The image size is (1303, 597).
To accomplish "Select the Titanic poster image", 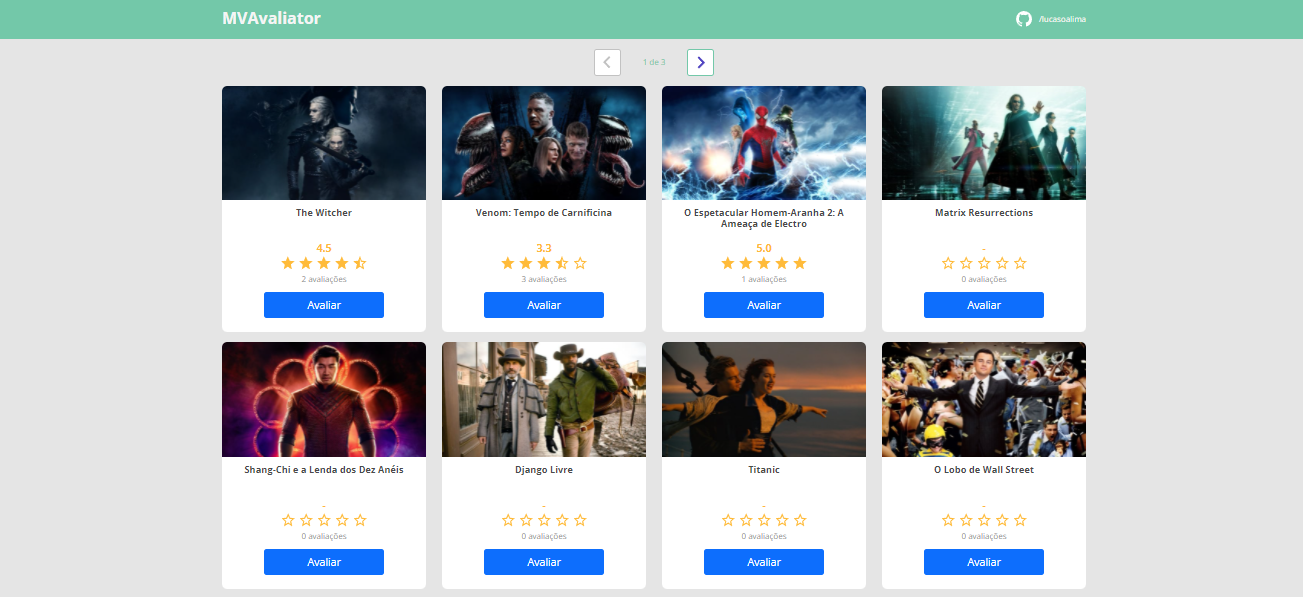I will (764, 400).
